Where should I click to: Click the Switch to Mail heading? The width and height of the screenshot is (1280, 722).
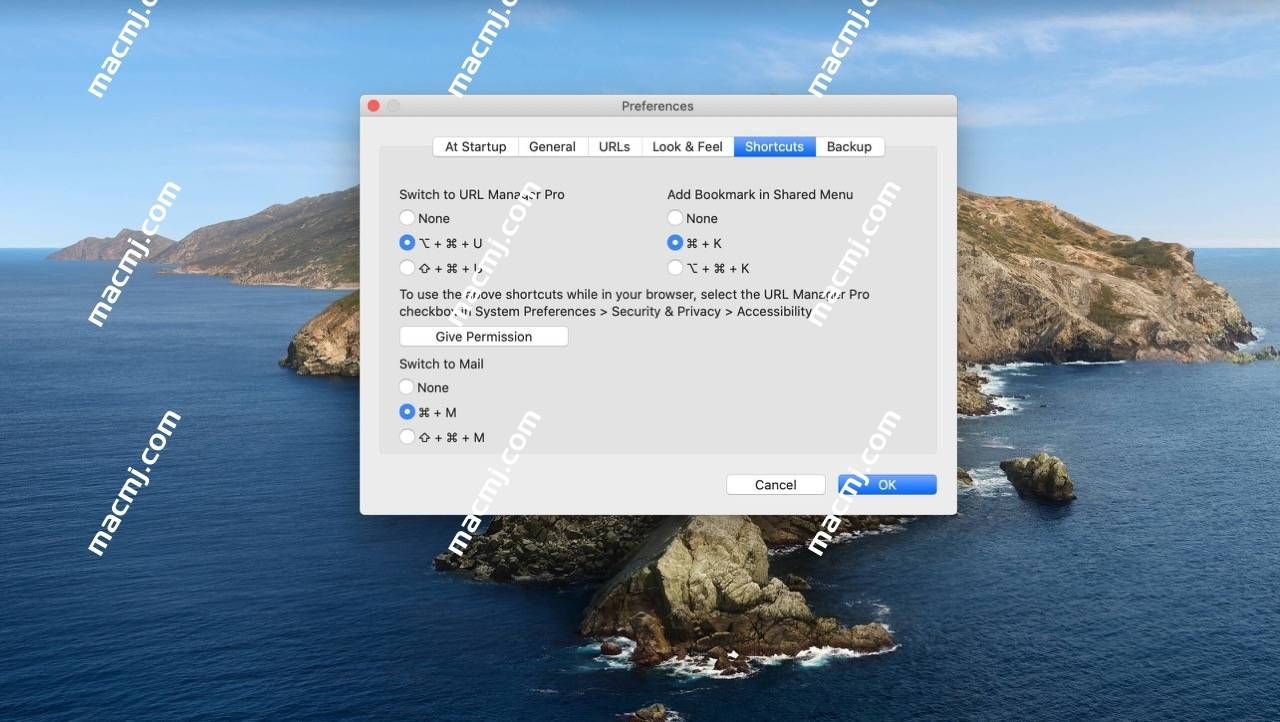coord(441,364)
